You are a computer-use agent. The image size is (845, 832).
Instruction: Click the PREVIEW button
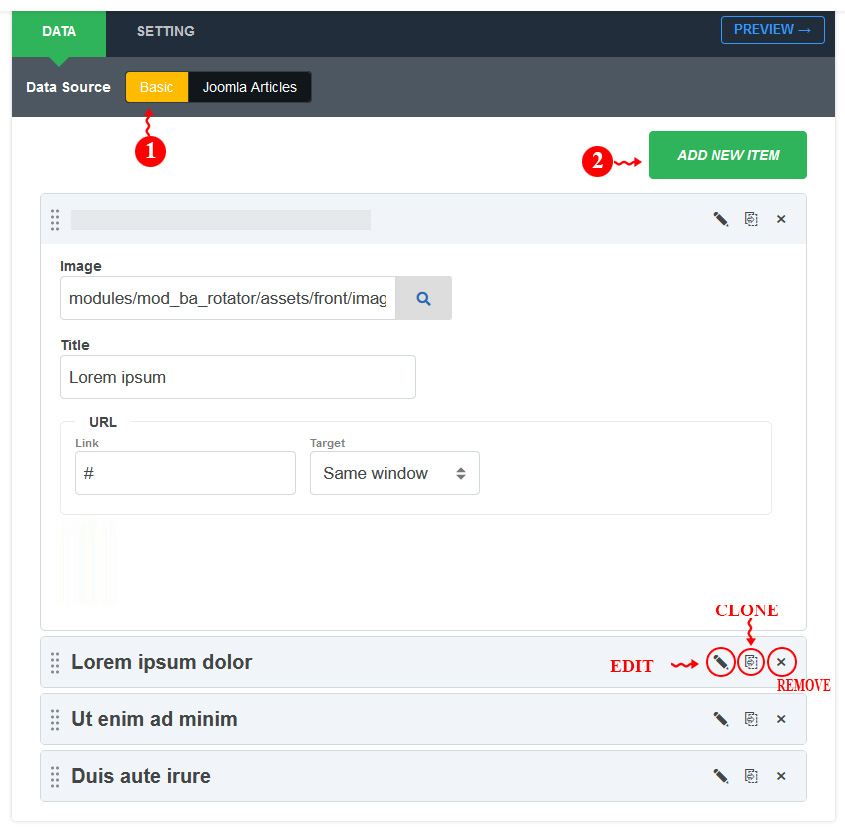click(x=772, y=30)
